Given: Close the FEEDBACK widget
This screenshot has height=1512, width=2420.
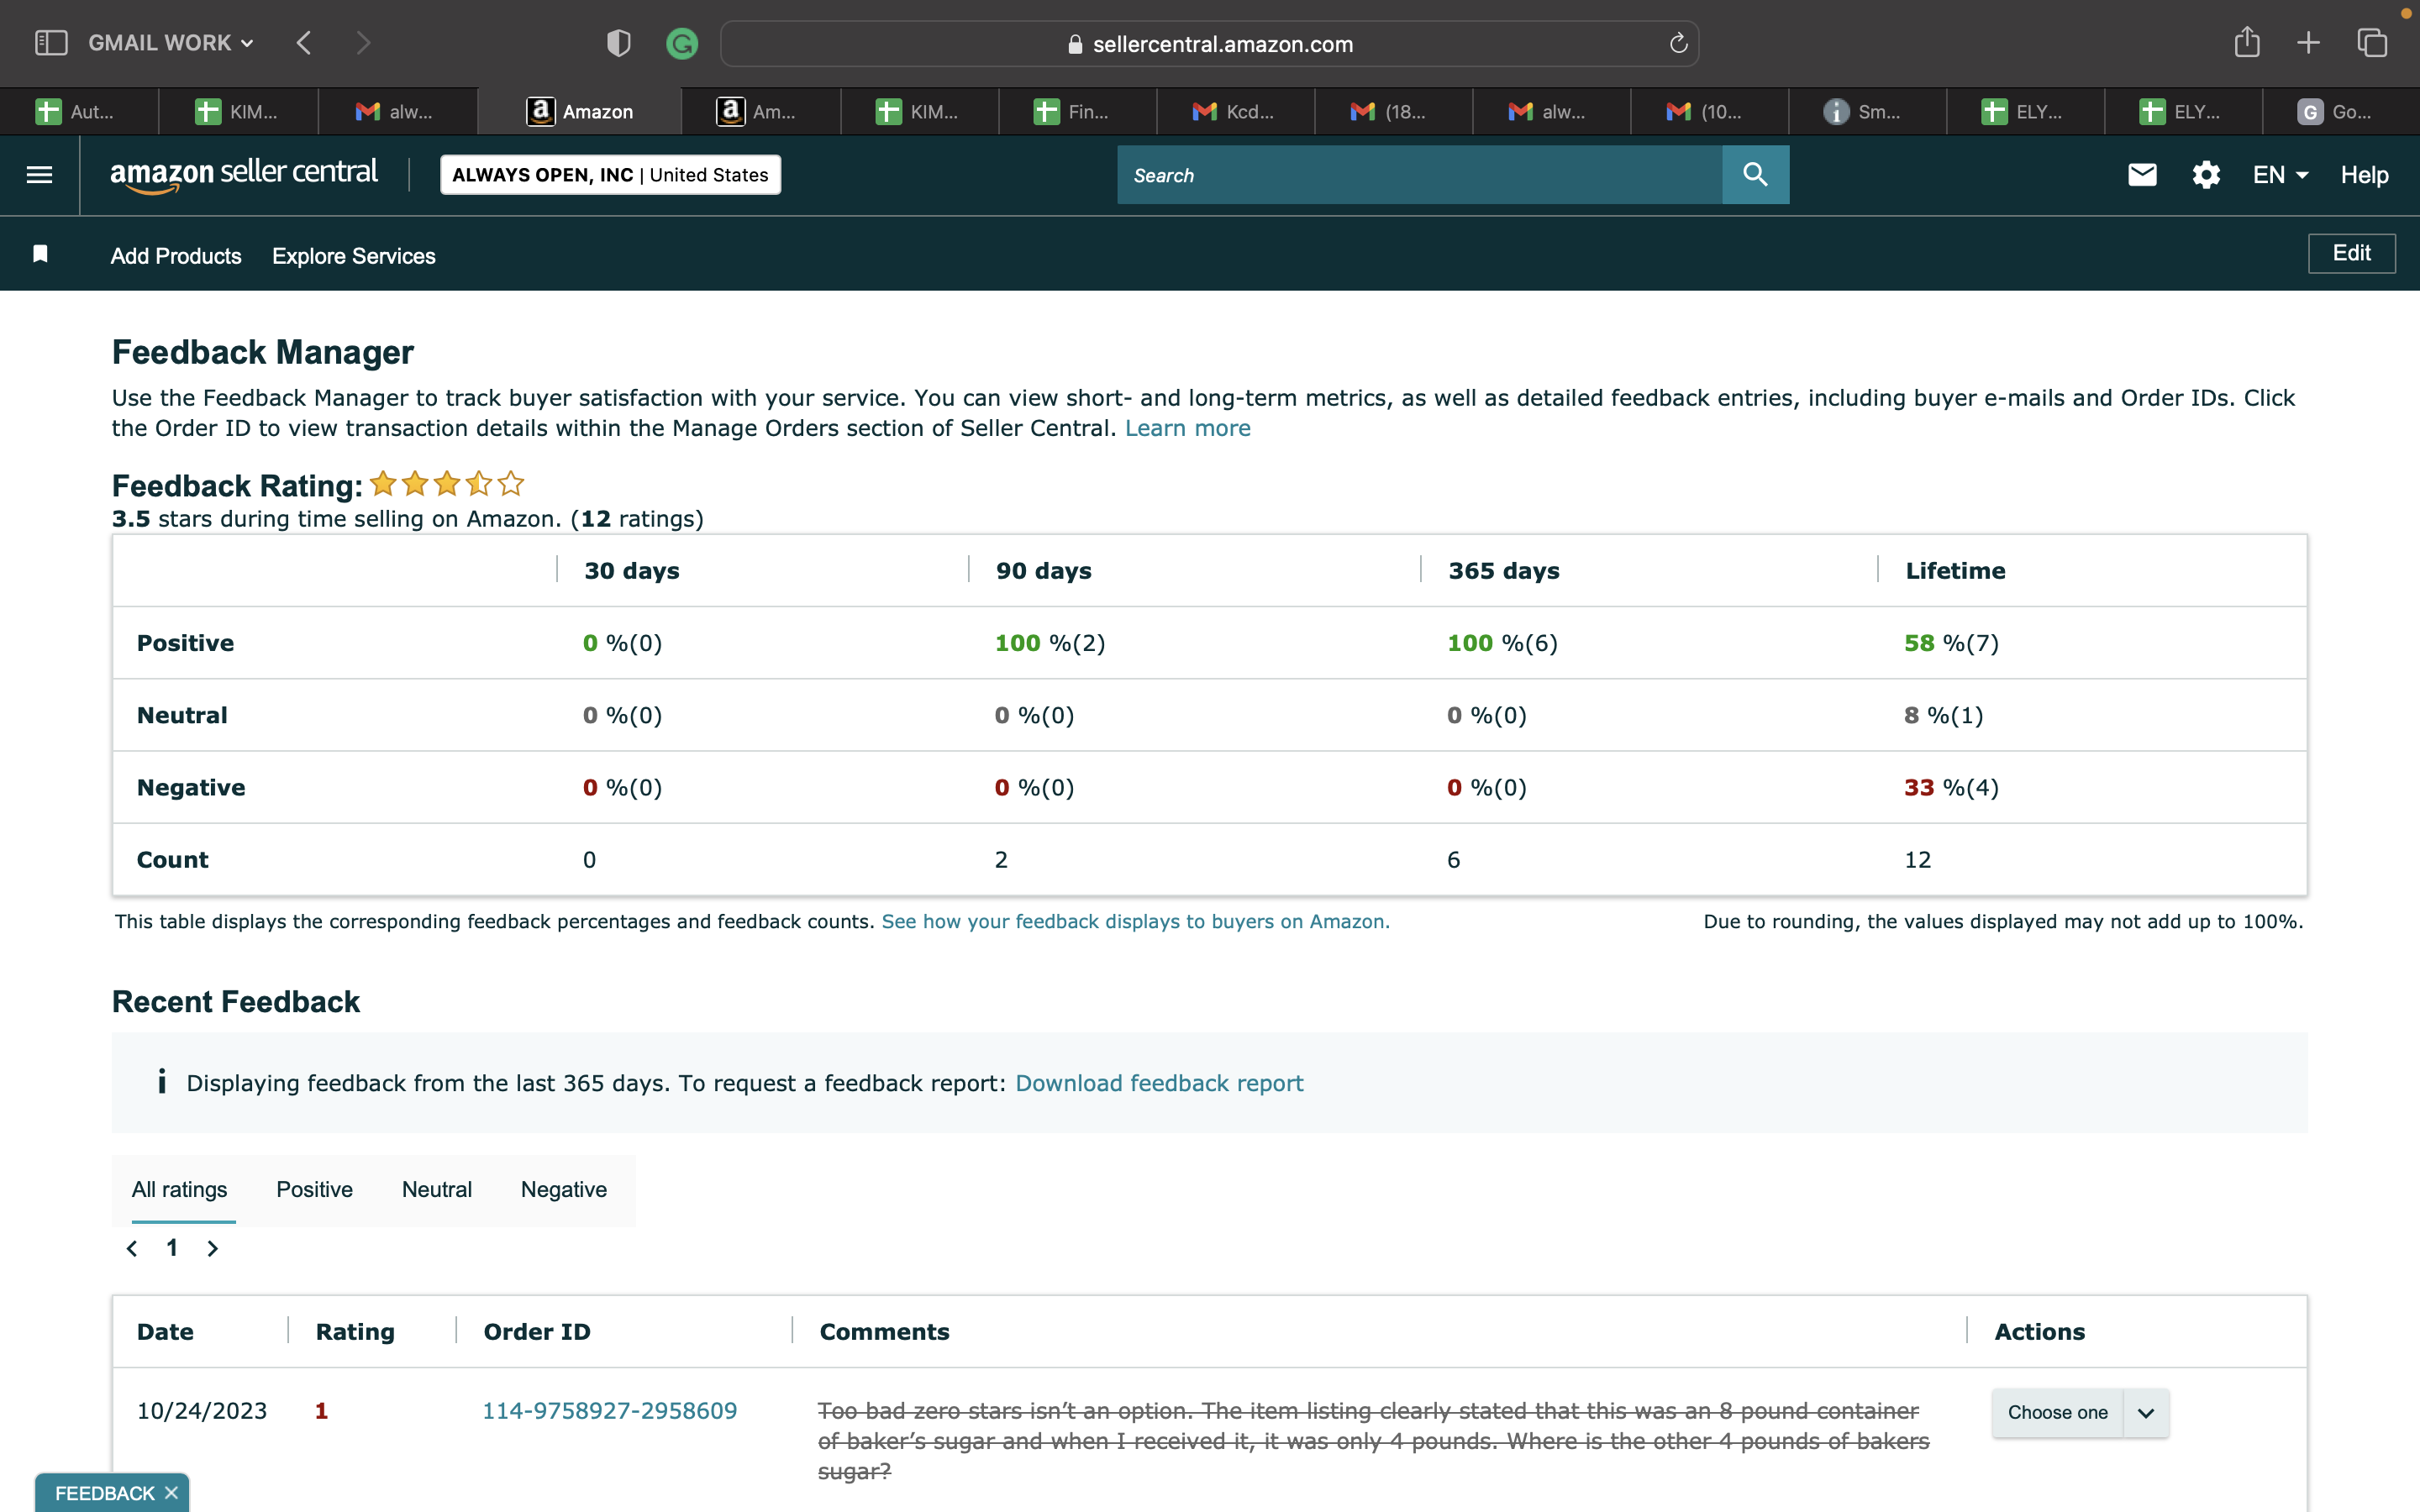Looking at the screenshot, I should click(171, 1492).
